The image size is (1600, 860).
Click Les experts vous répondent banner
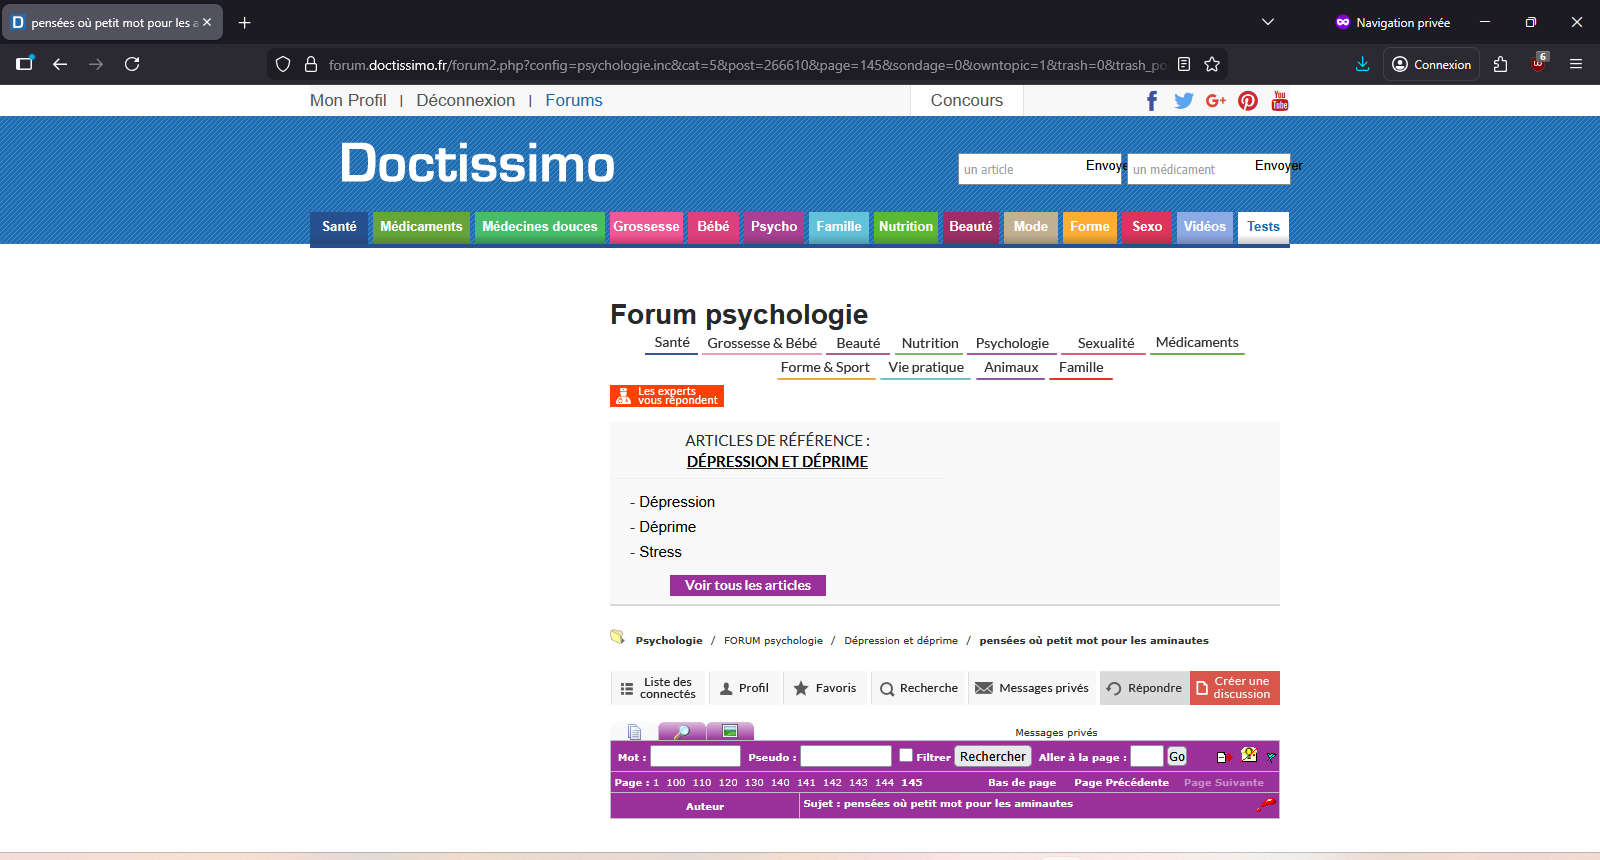coord(667,396)
